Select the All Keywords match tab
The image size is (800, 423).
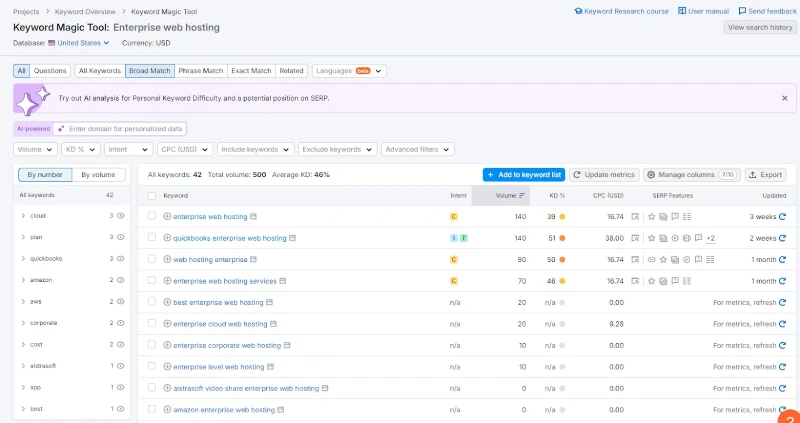(x=100, y=71)
